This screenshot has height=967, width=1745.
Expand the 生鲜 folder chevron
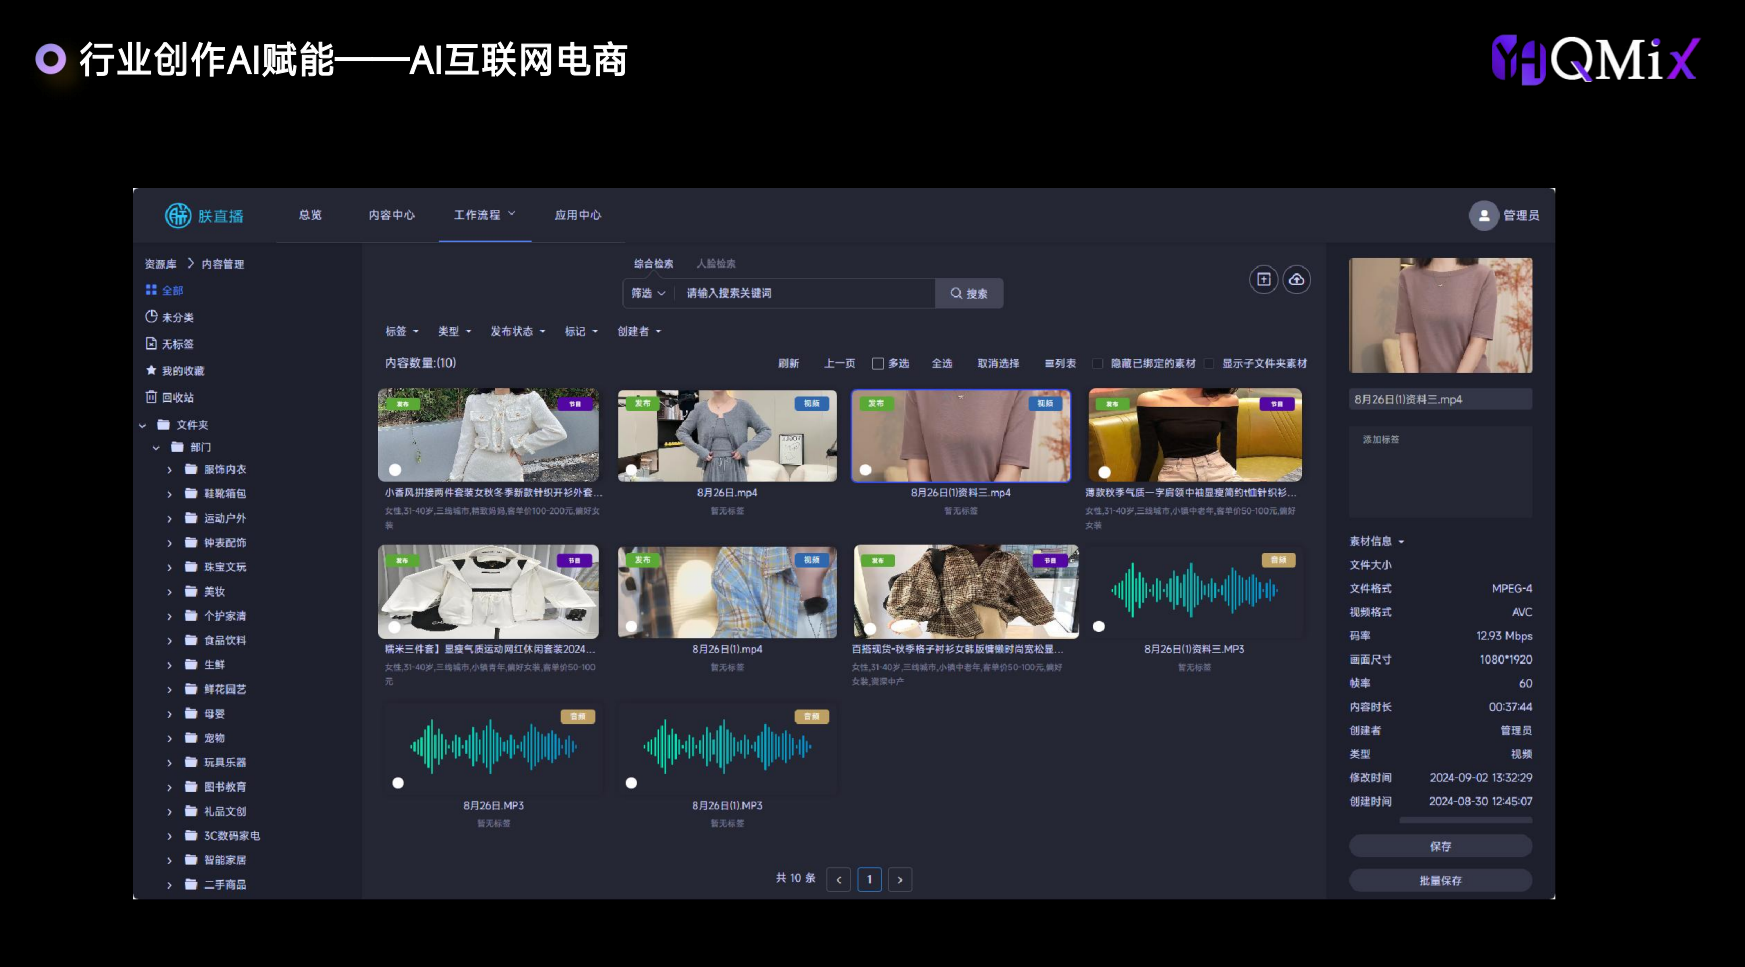169,665
